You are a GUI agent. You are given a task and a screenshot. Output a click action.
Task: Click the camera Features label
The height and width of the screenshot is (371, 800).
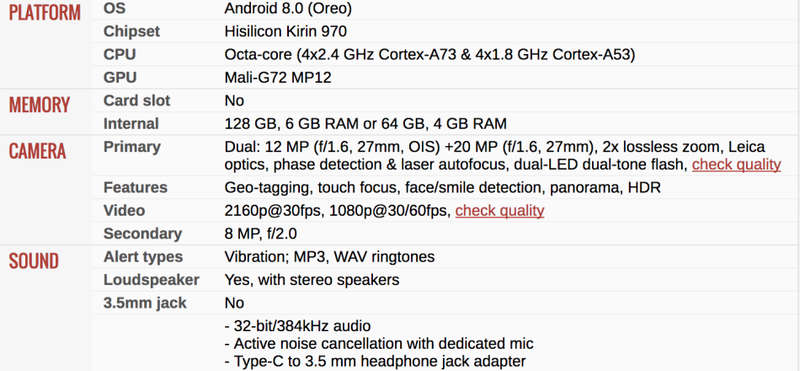coord(135,187)
